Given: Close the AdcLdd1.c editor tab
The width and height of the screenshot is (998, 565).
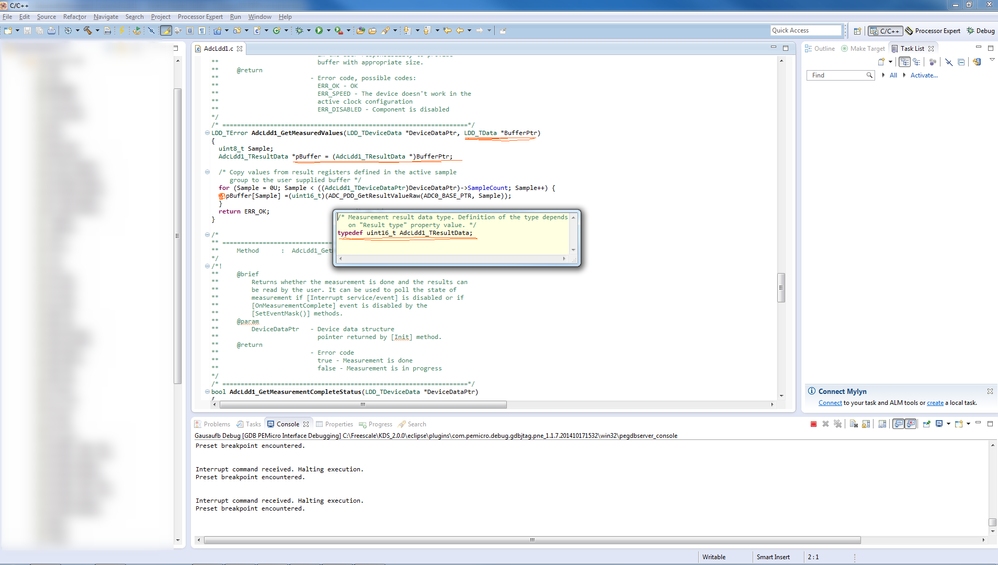Looking at the screenshot, I should 240,48.
